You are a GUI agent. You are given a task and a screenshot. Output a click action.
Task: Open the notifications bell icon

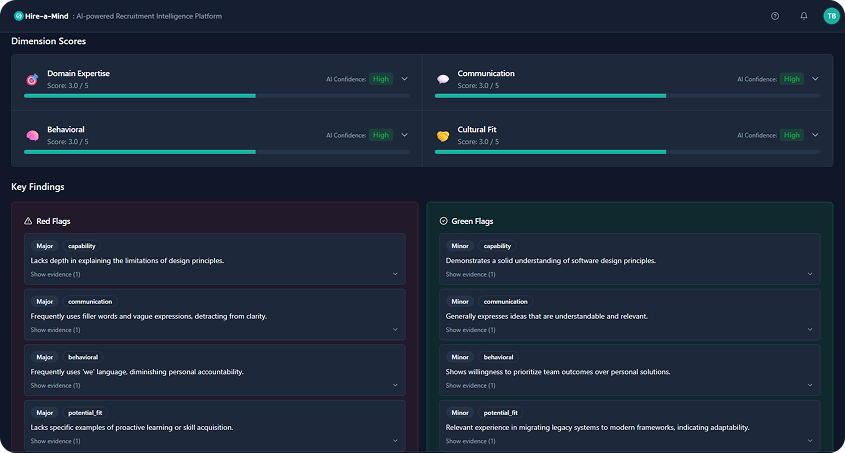pos(804,16)
